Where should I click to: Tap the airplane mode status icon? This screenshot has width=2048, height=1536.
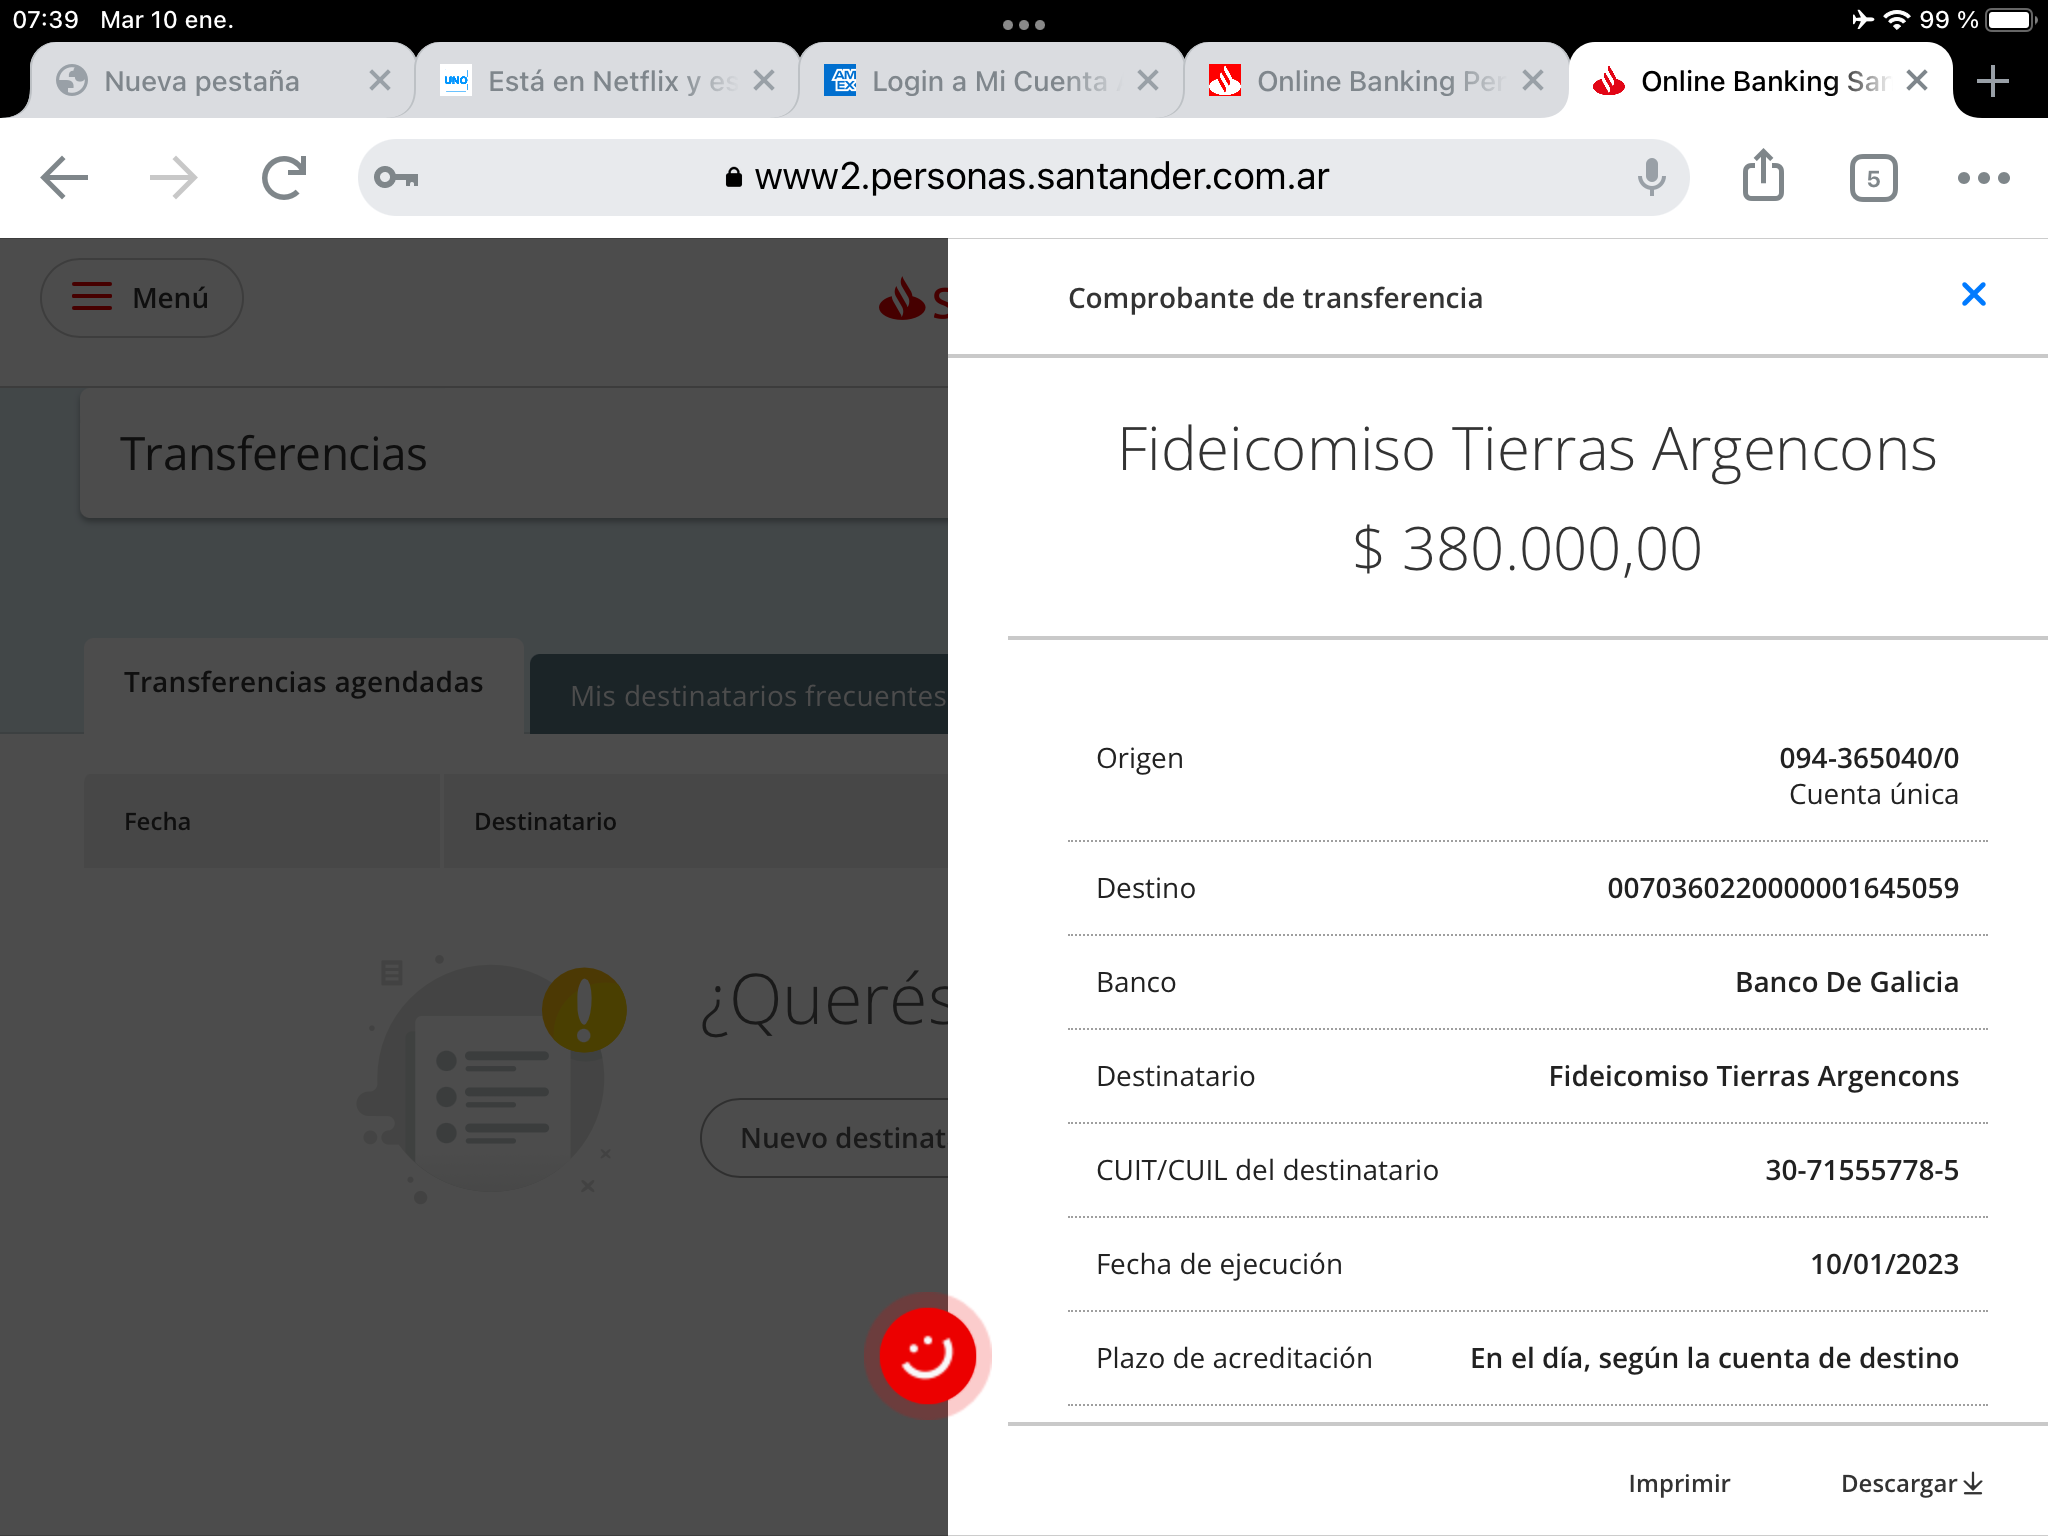click(1862, 20)
